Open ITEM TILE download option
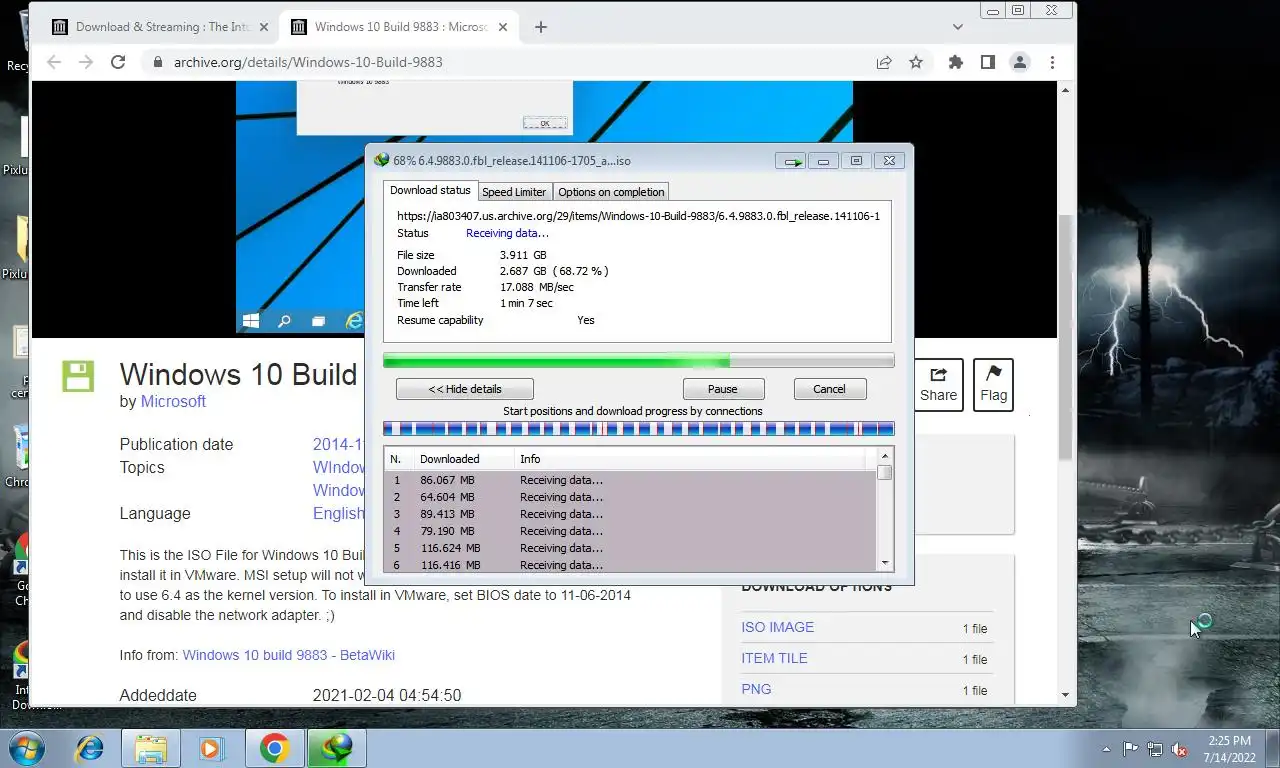Viewport: 1280px width, 768px height. coord(774,658)
